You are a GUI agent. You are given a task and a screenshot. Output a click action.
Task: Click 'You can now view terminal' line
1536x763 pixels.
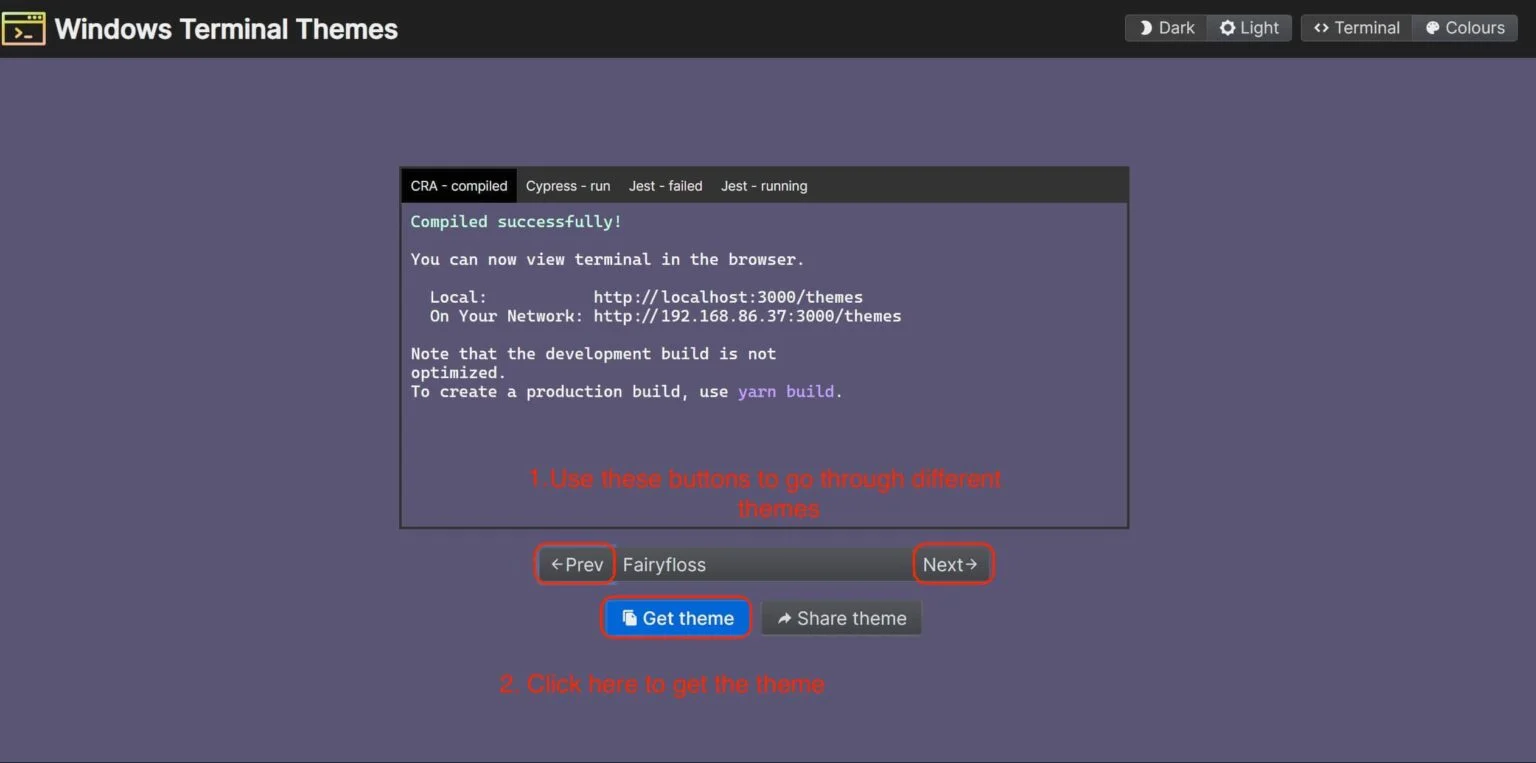click(x=607, y=260)
